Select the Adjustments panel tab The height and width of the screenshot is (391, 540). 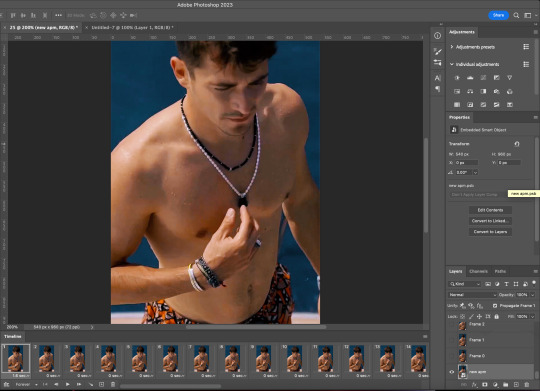(x=461, y=32)
